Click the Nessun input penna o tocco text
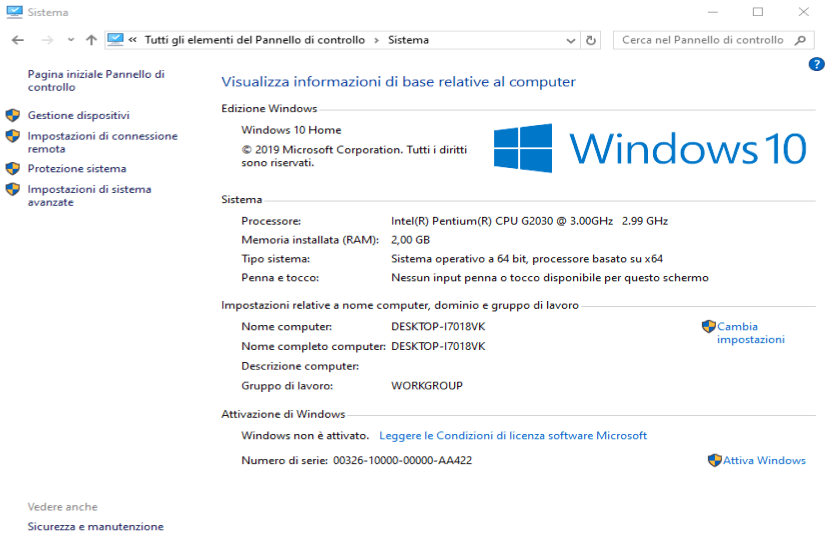The width and height of the screenshot is (826, 549). point(549,278)
